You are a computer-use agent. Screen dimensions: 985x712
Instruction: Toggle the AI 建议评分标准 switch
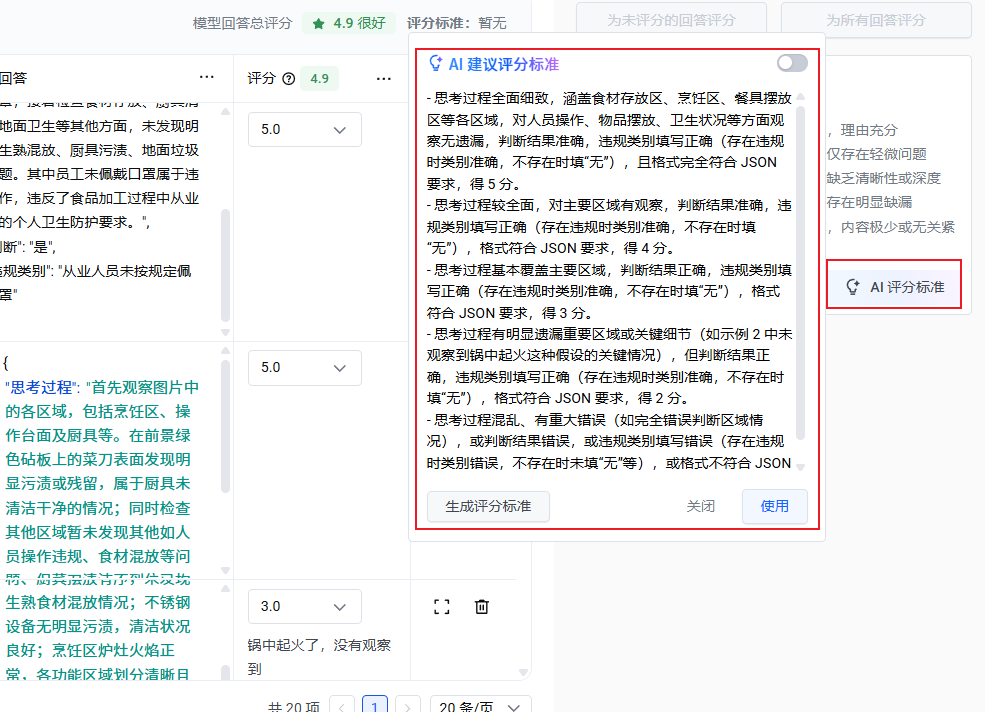(792, 63)
